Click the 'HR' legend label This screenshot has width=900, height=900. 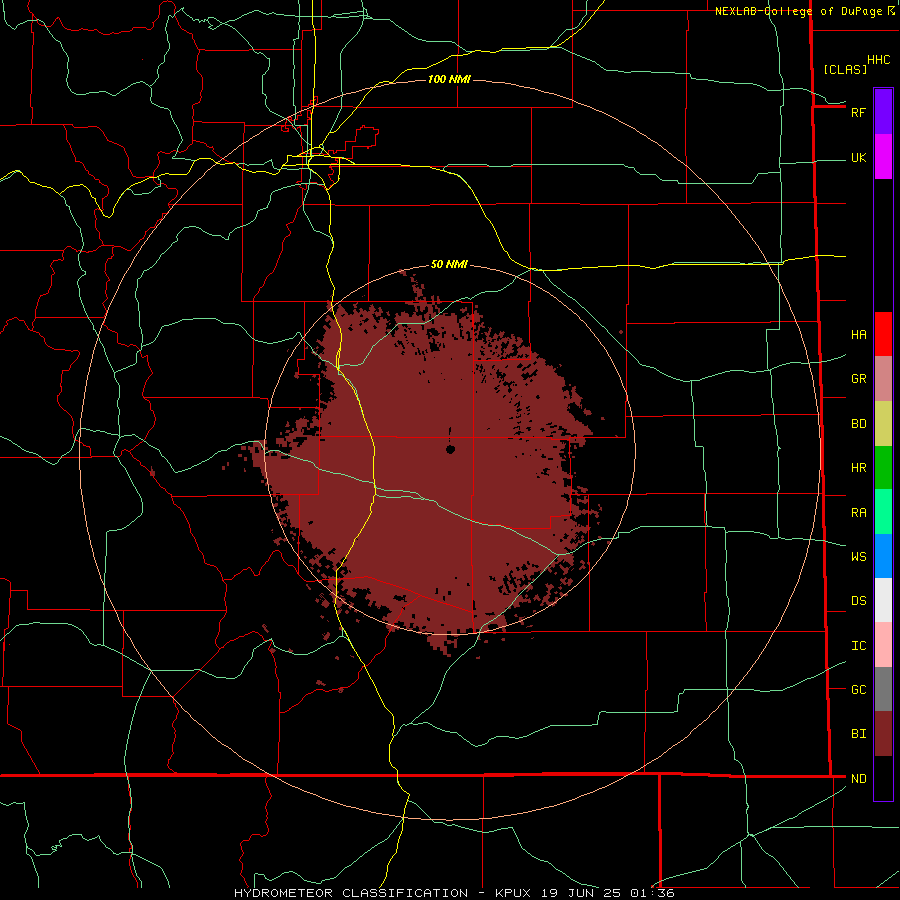point(858,468)
